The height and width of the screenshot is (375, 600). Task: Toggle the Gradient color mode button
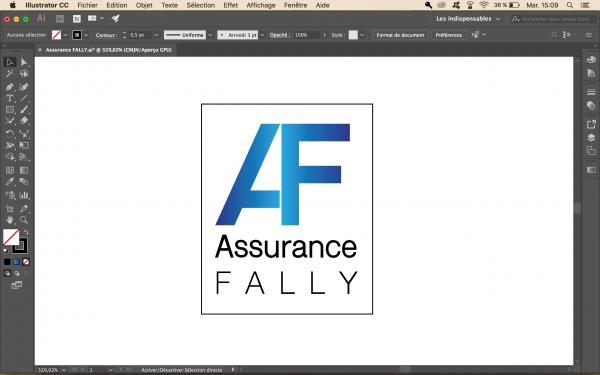click(16, 262)
